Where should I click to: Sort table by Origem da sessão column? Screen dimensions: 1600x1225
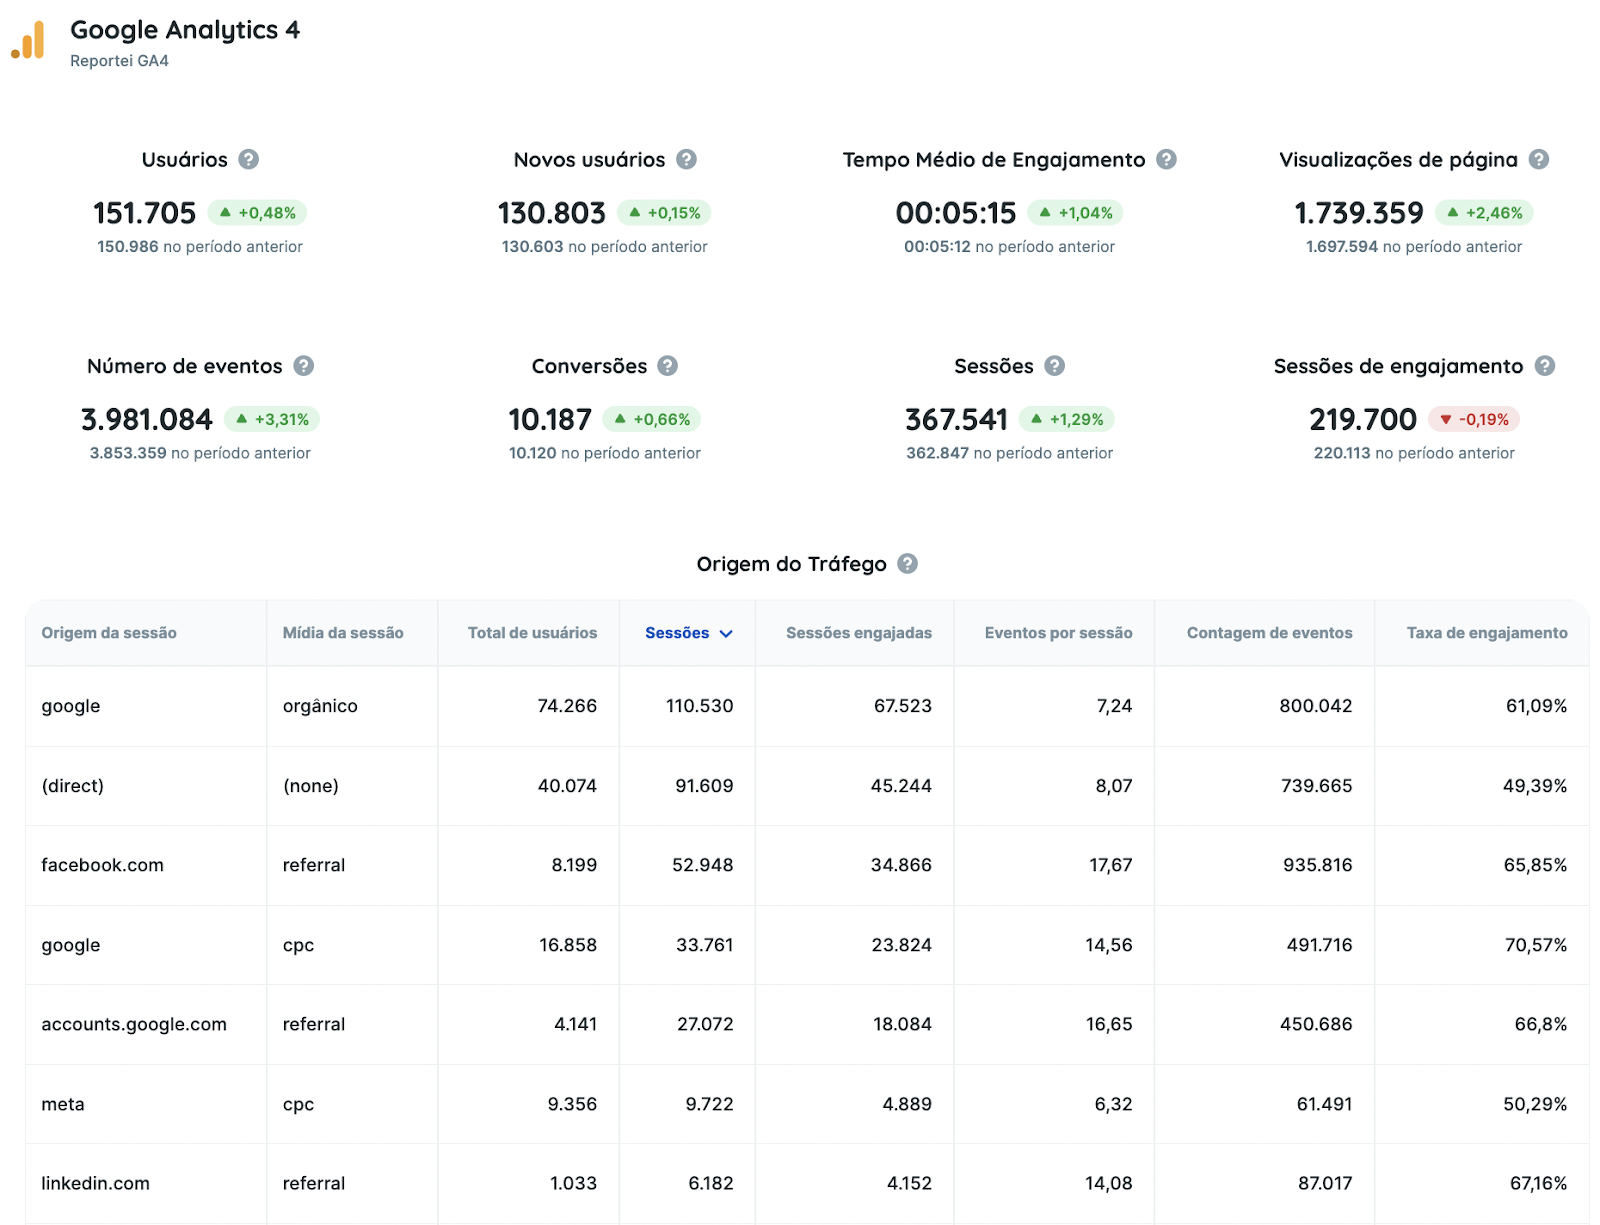[x=109, y=633]
